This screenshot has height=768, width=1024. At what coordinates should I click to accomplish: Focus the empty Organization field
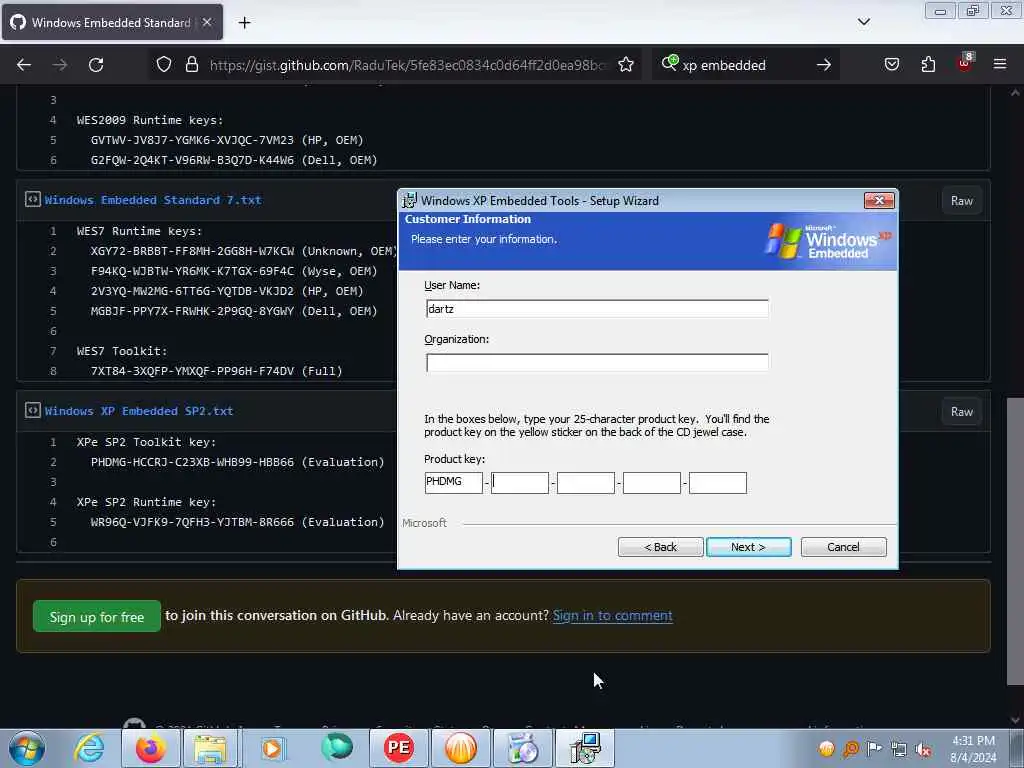coord(597,362)
